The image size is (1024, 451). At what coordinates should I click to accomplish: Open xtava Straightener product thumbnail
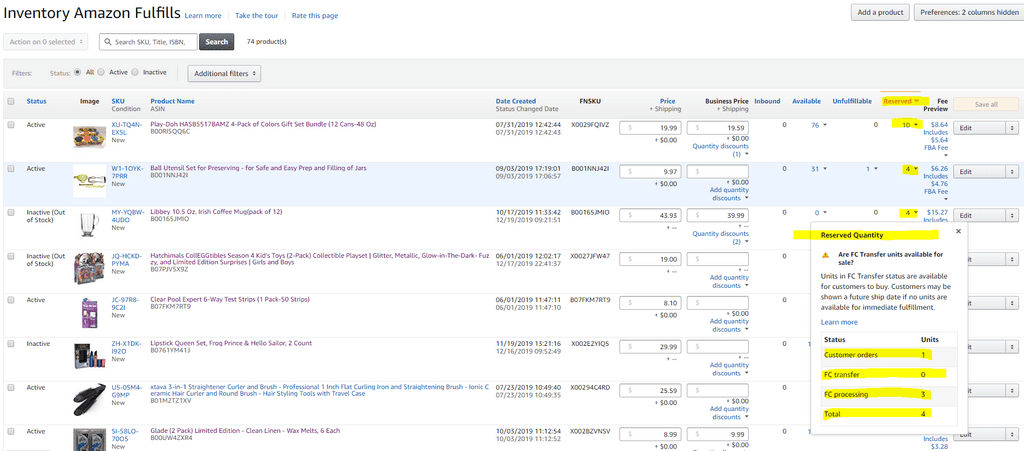(x=88, y=399)
